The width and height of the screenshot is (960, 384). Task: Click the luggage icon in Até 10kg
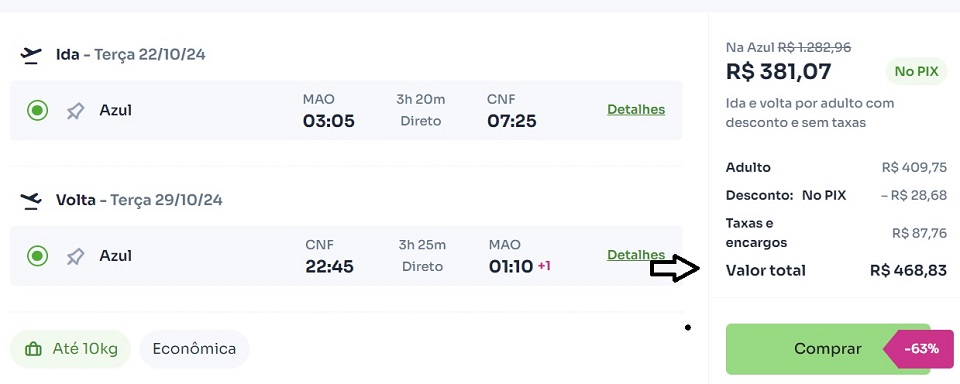click(33, 349)
